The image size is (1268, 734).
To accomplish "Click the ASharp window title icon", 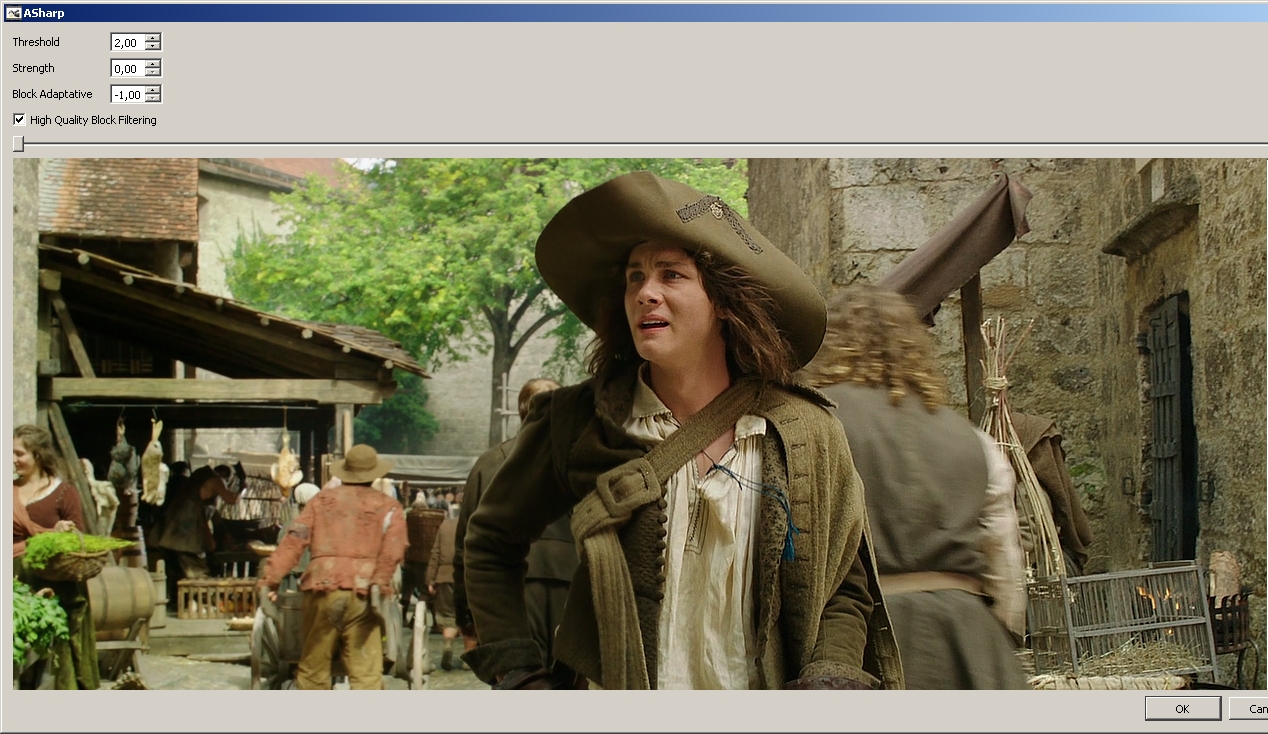I will pyautogui.click(x=13, y=13).
